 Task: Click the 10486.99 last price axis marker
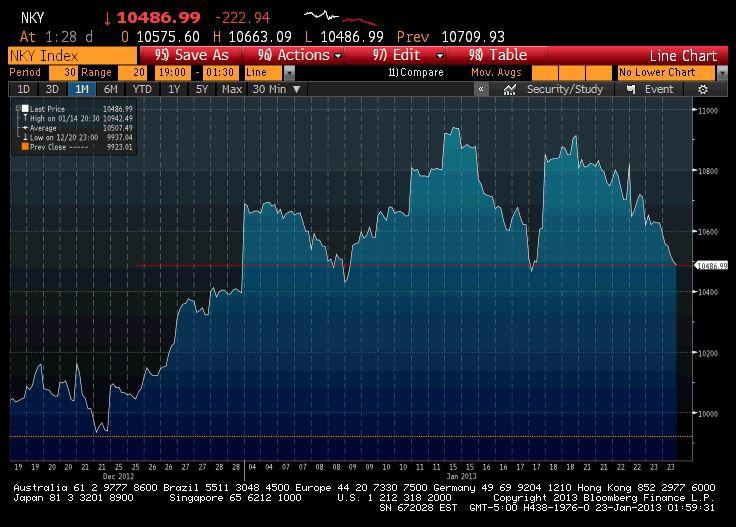point(711,266)
